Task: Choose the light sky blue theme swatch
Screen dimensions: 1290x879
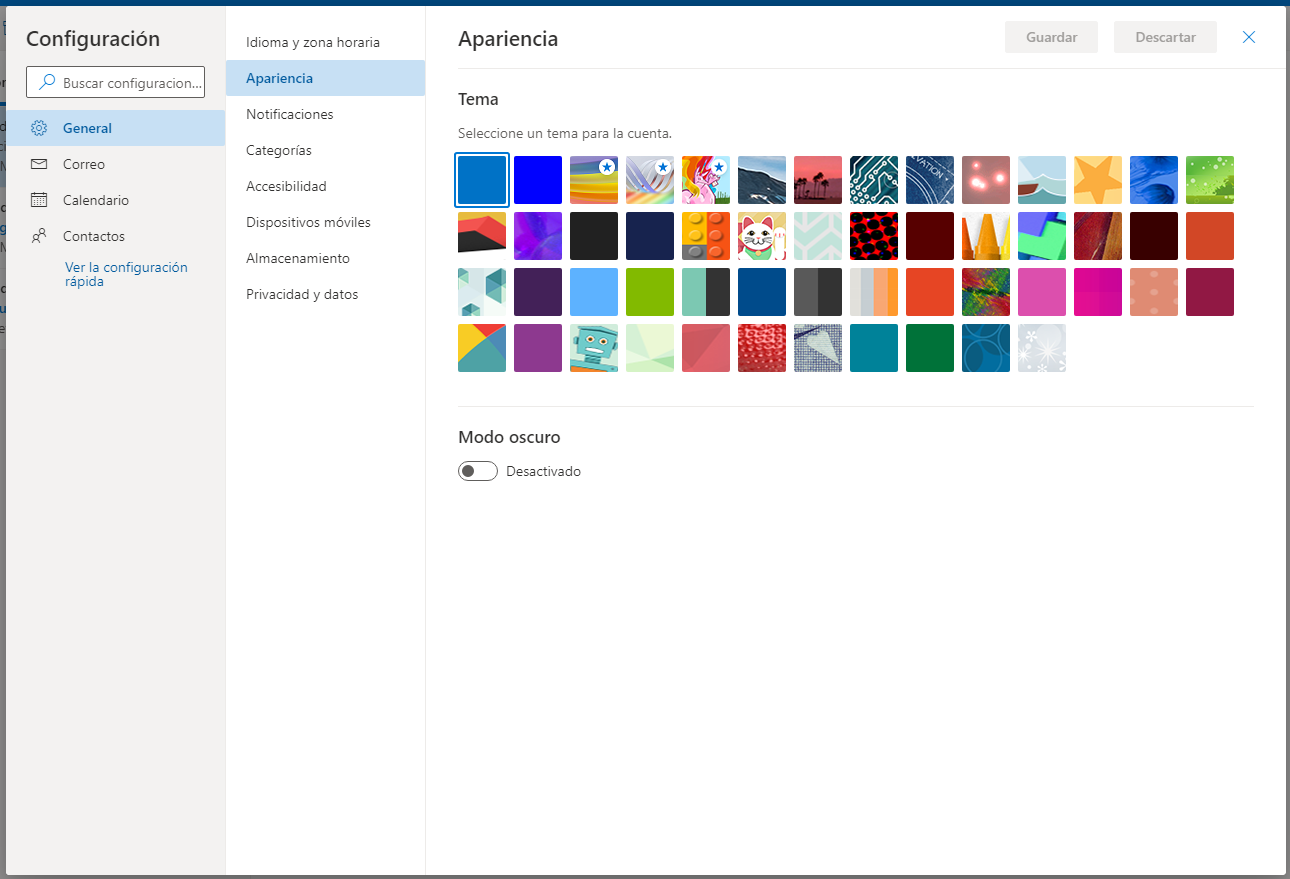Action: [x=594, y=292]
